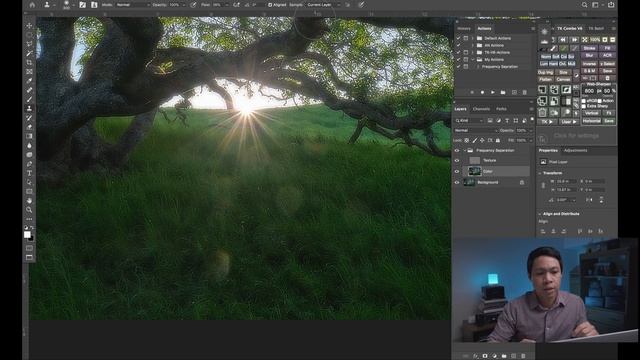640x360 pixels.
Task: Select the Clone Stamp tool
Action: 29,109
